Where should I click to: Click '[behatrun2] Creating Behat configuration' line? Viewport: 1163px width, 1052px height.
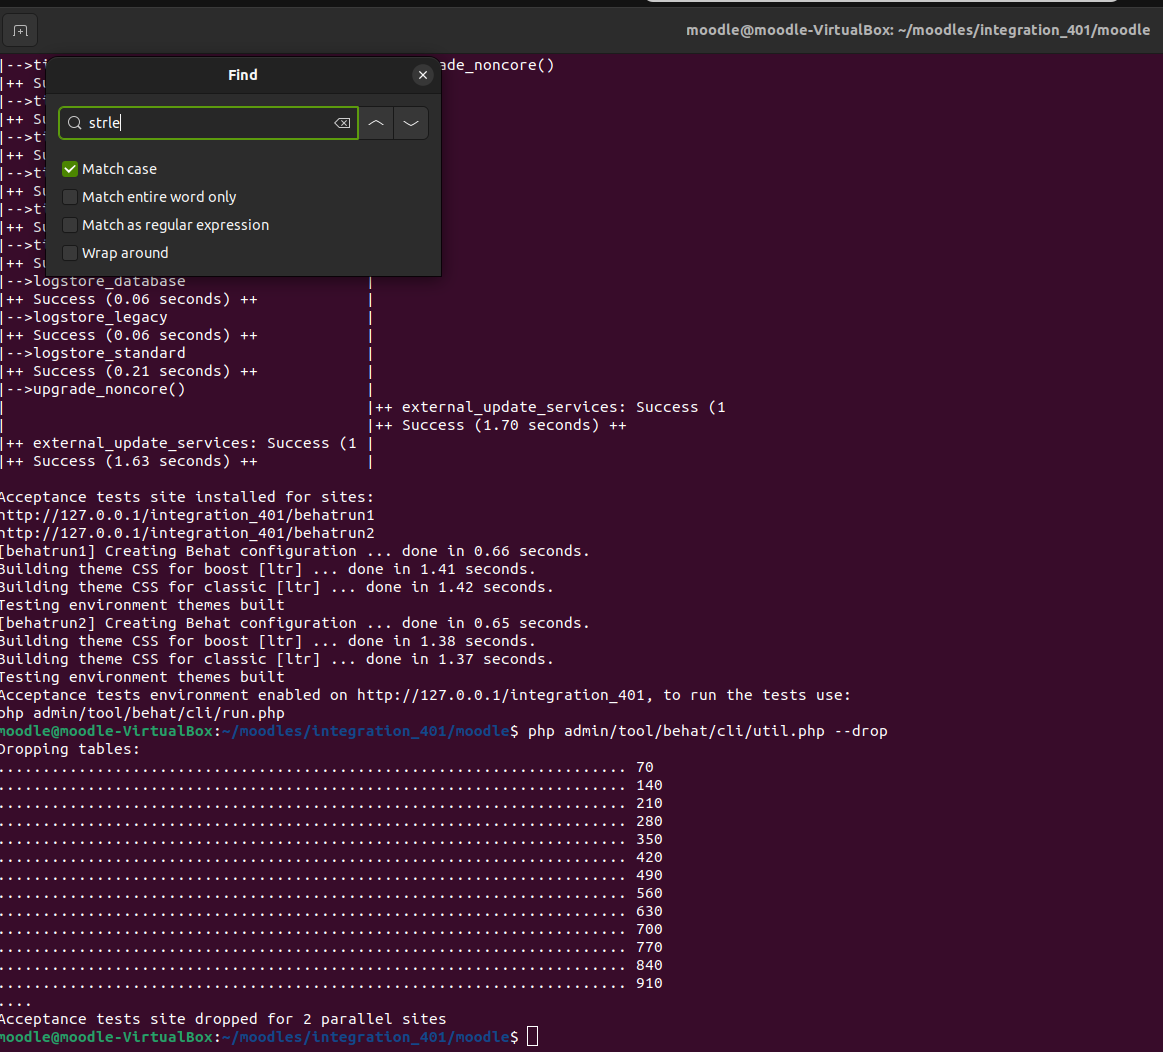tap(294, 624)
